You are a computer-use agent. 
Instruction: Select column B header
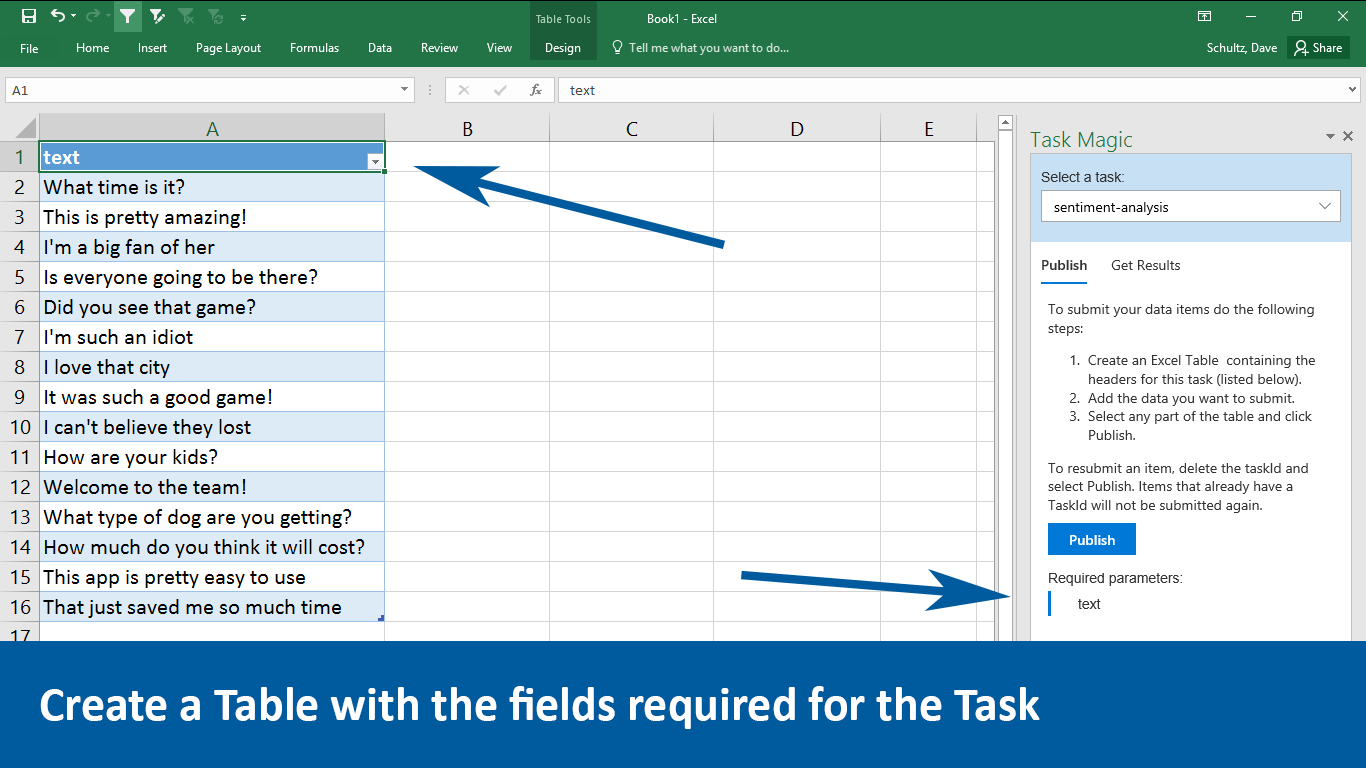[467, 129]
